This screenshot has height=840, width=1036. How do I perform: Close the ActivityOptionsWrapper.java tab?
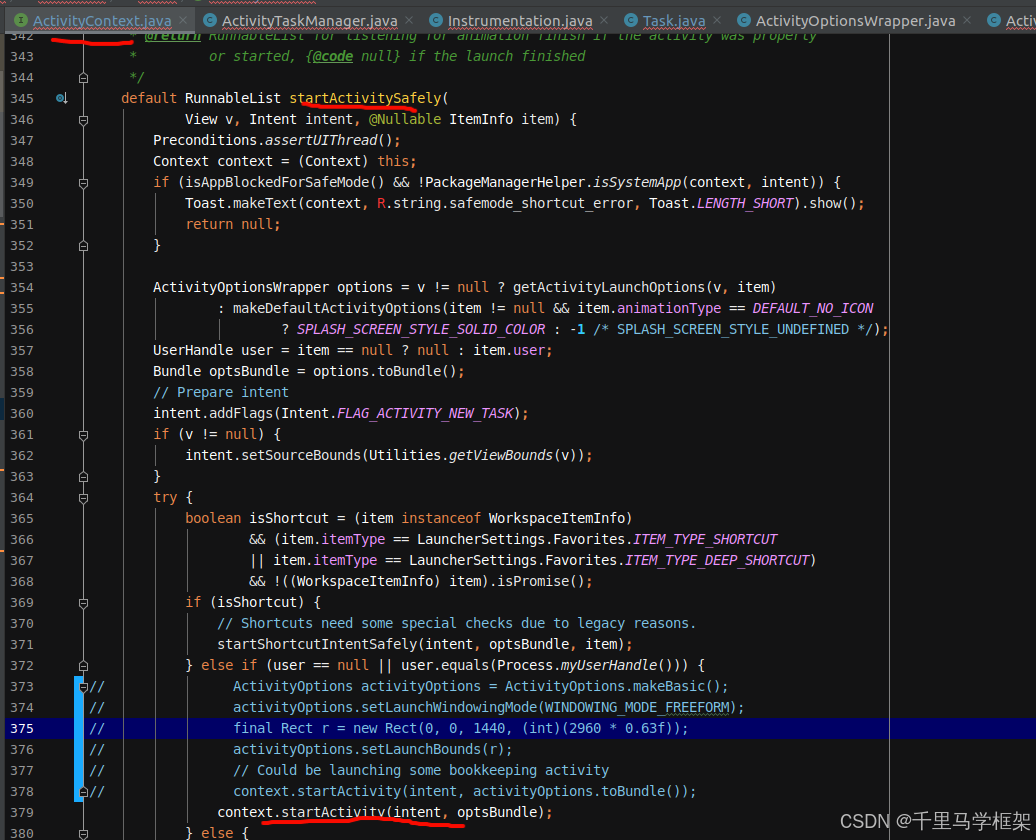pos(967,20)
